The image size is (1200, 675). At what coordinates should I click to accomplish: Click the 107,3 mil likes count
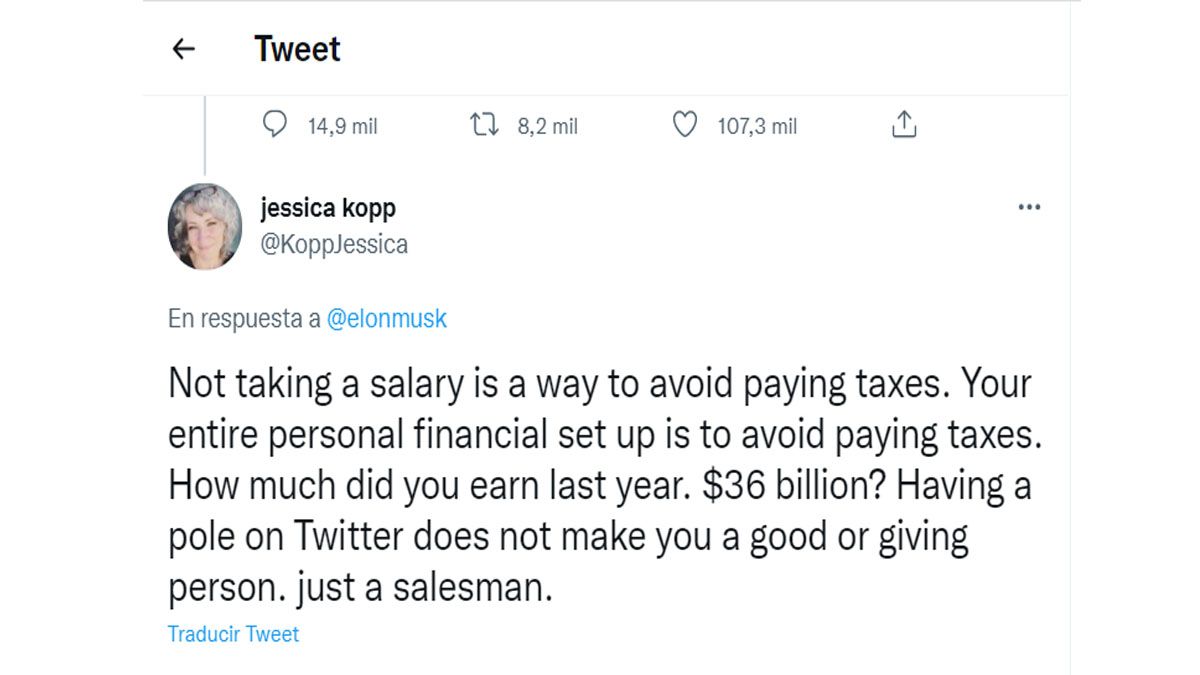[755, 125]
